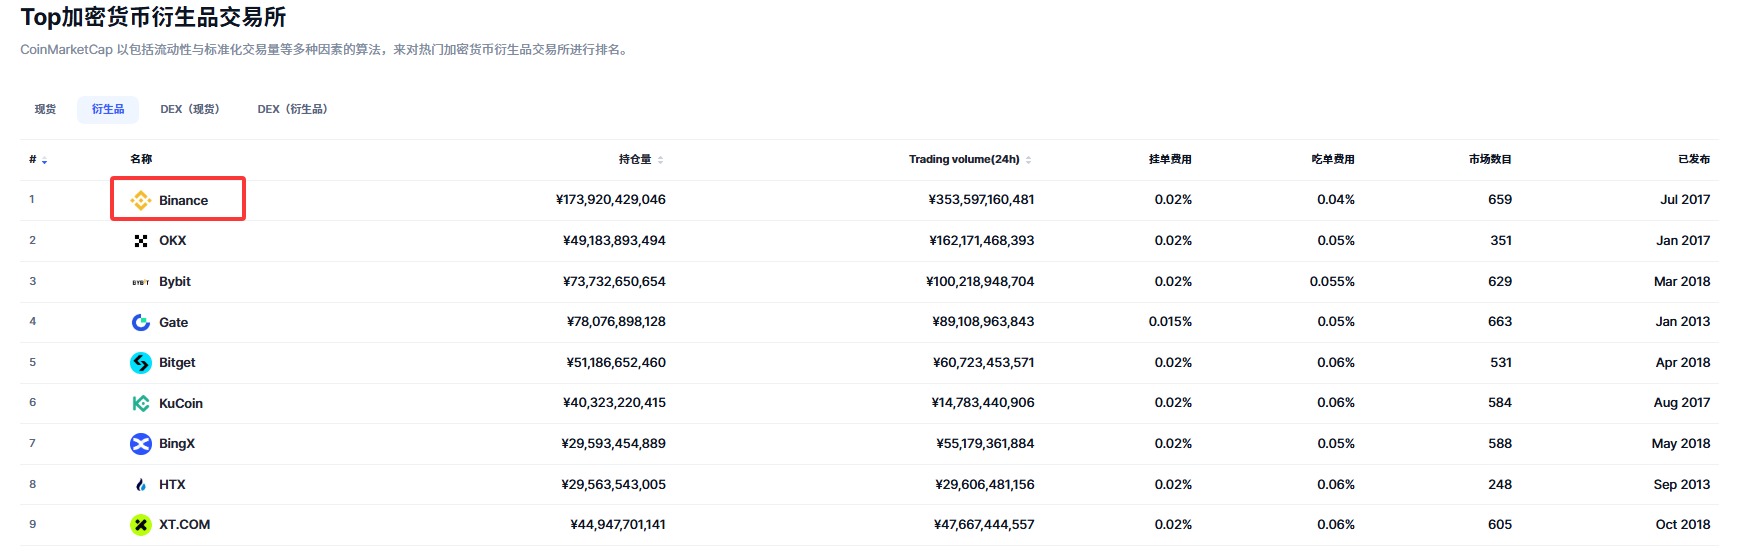Click Binance market count 659

point(1500,200)
